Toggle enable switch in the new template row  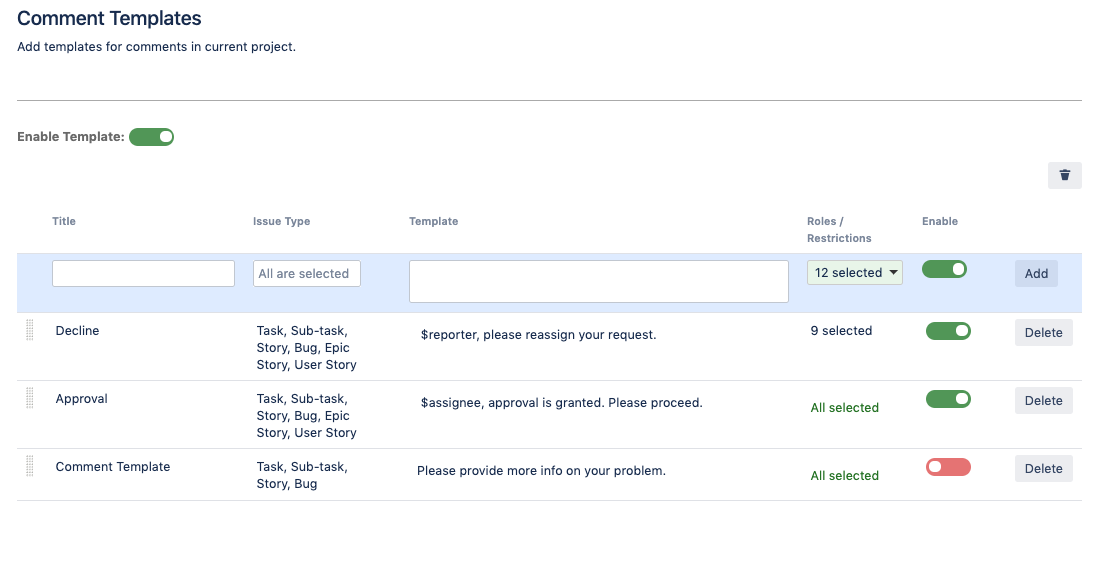944,269
